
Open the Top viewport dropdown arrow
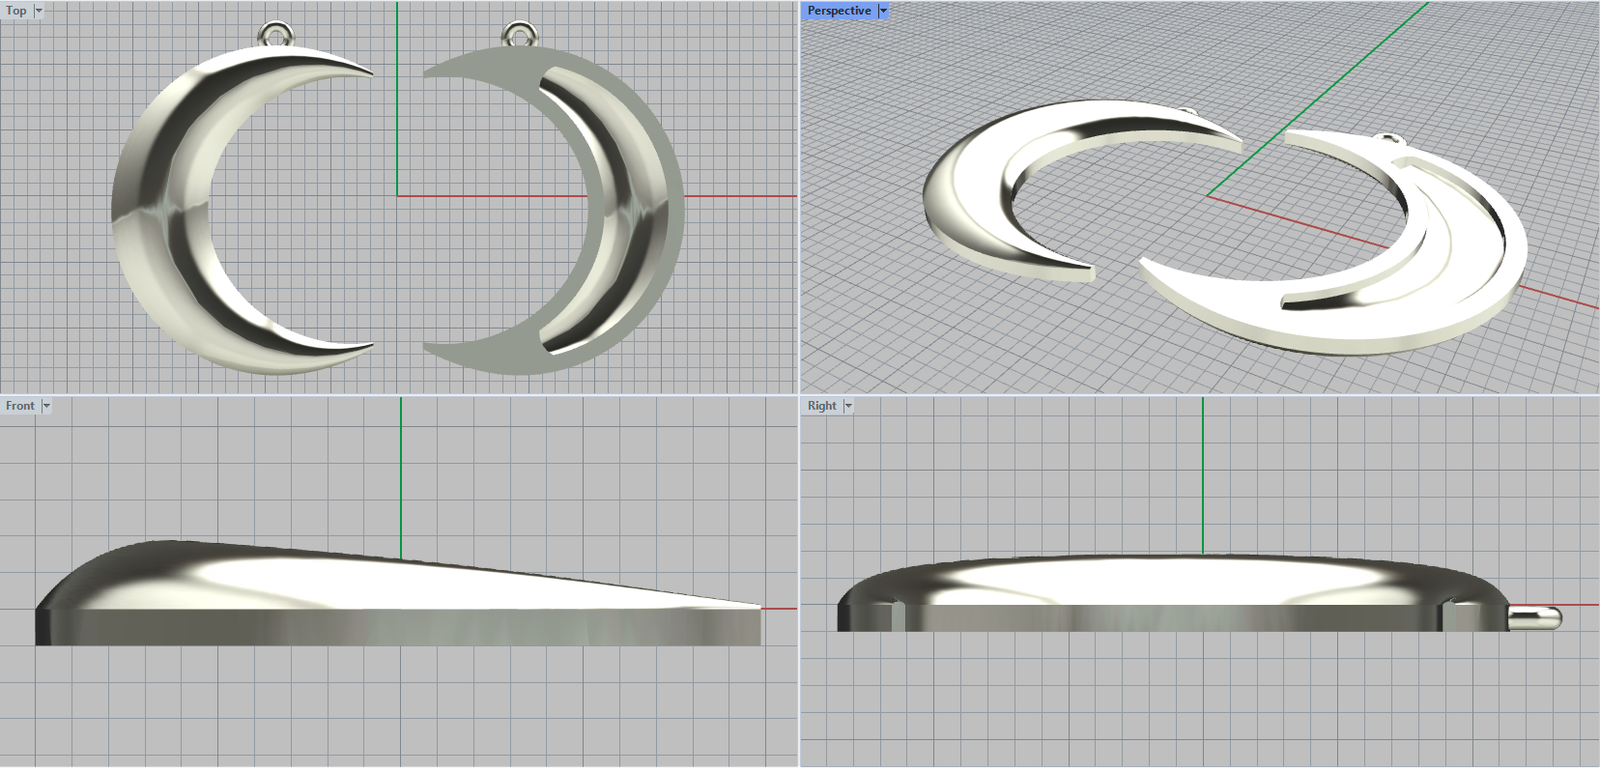coord(39,11)
